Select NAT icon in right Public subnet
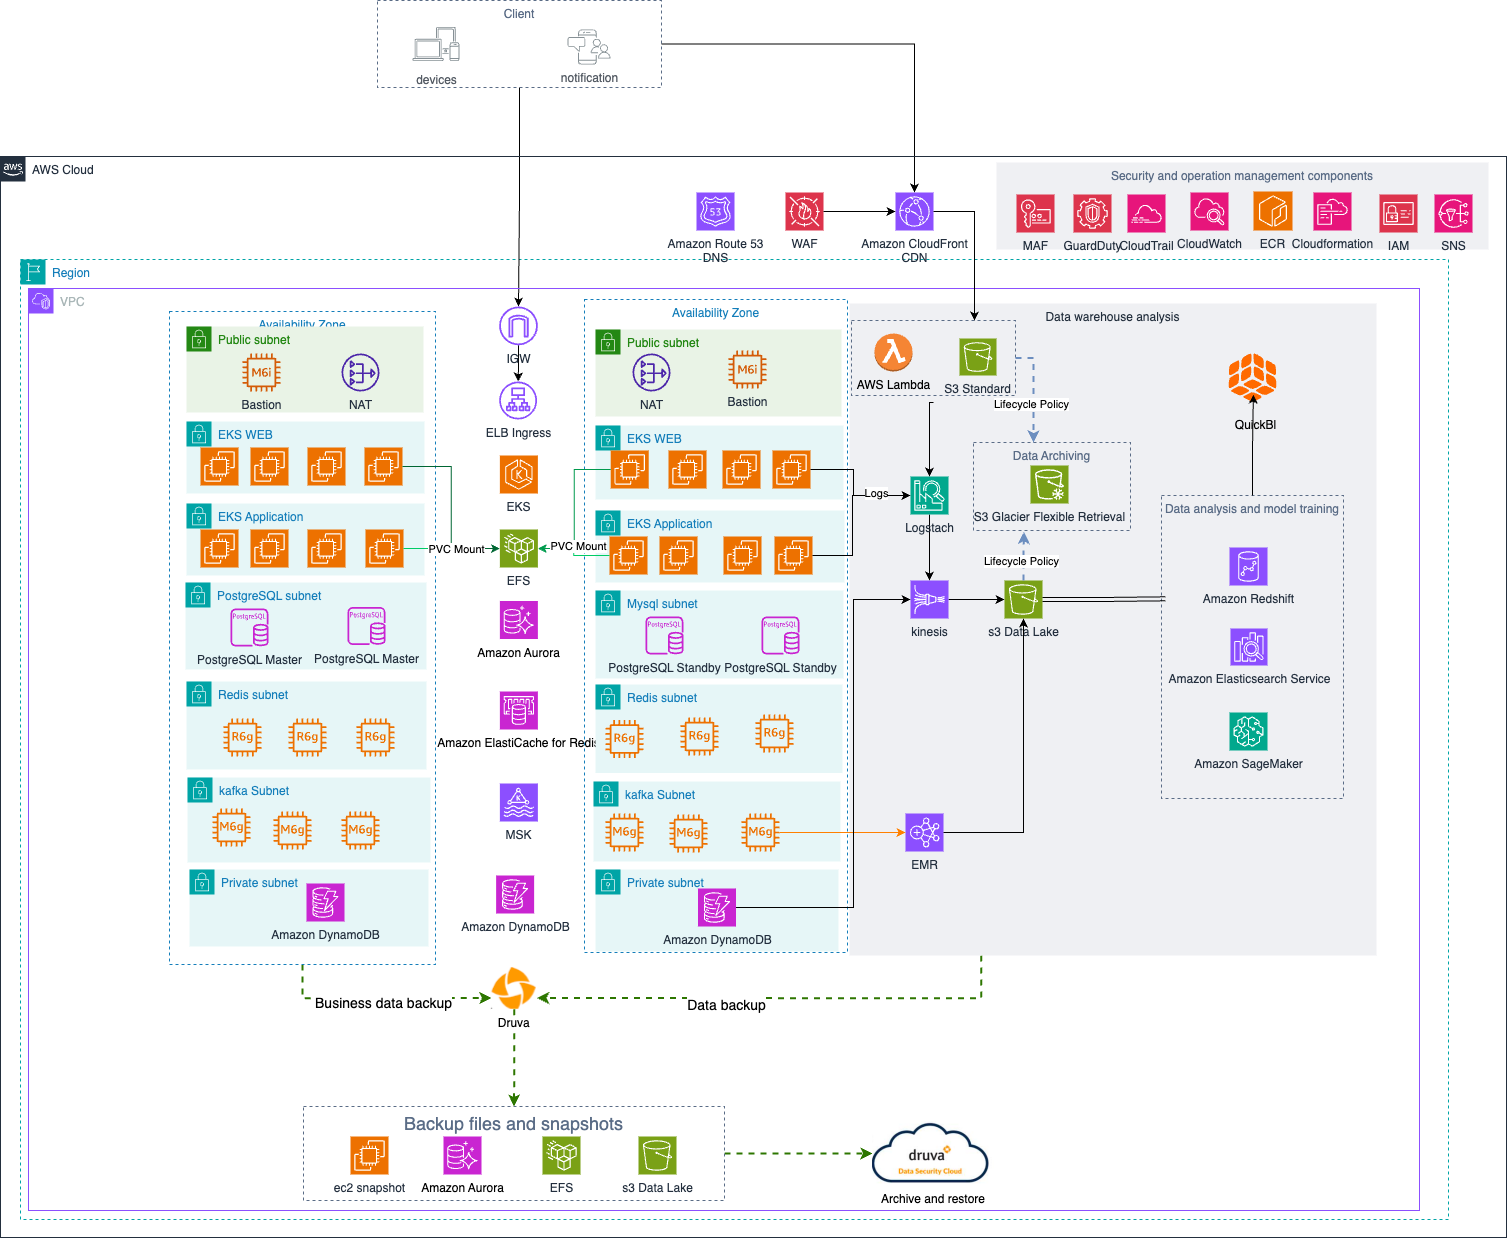The image size is (1508, 1239). [651, 373]
